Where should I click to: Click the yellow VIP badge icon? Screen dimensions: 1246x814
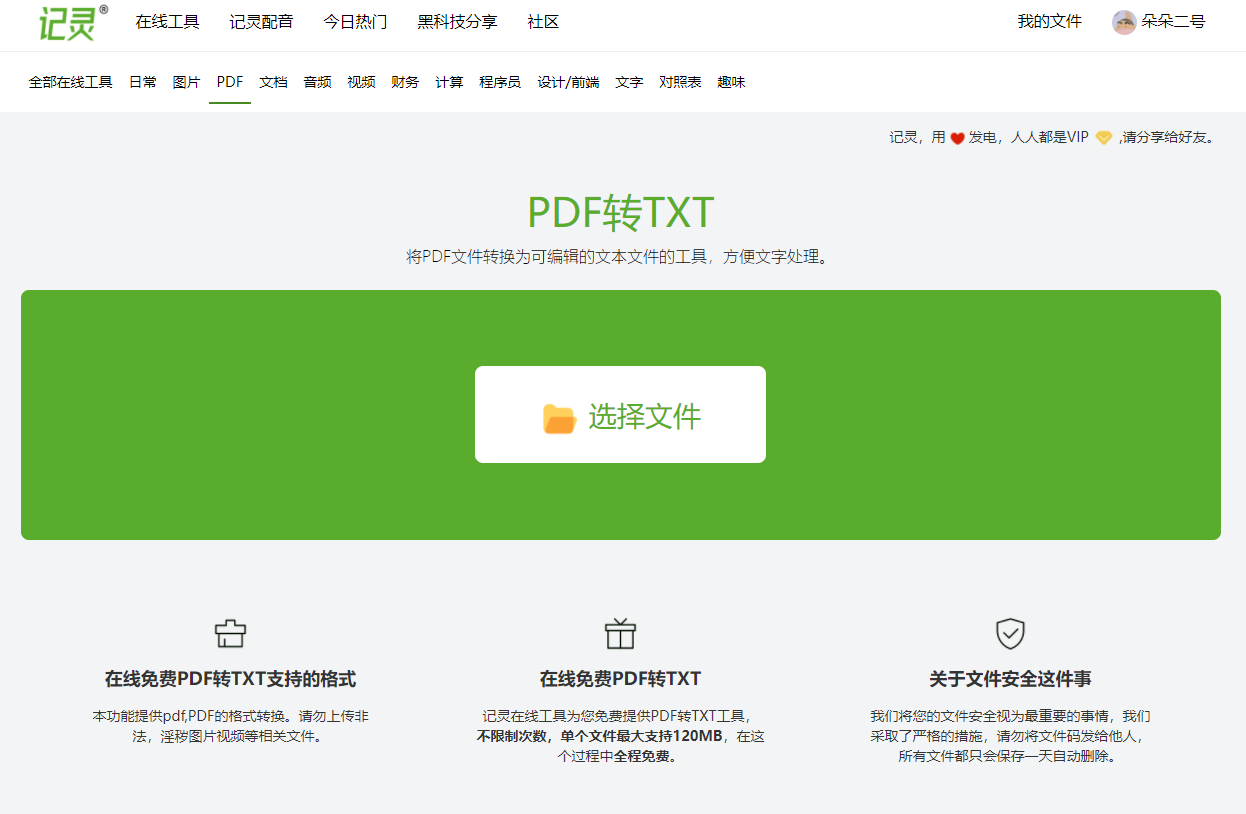(1103, 138)
